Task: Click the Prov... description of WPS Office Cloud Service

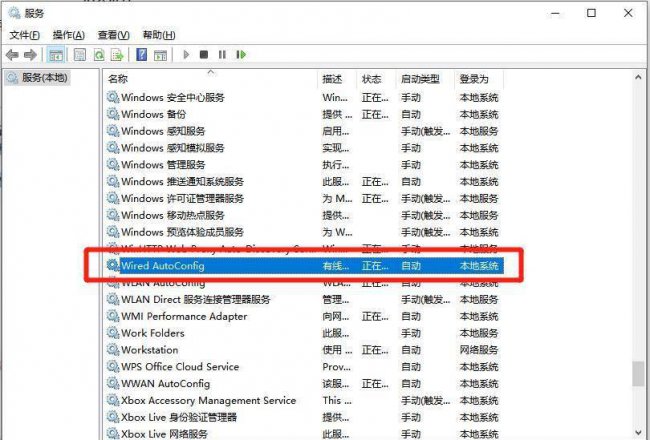Action: [337, 367]
